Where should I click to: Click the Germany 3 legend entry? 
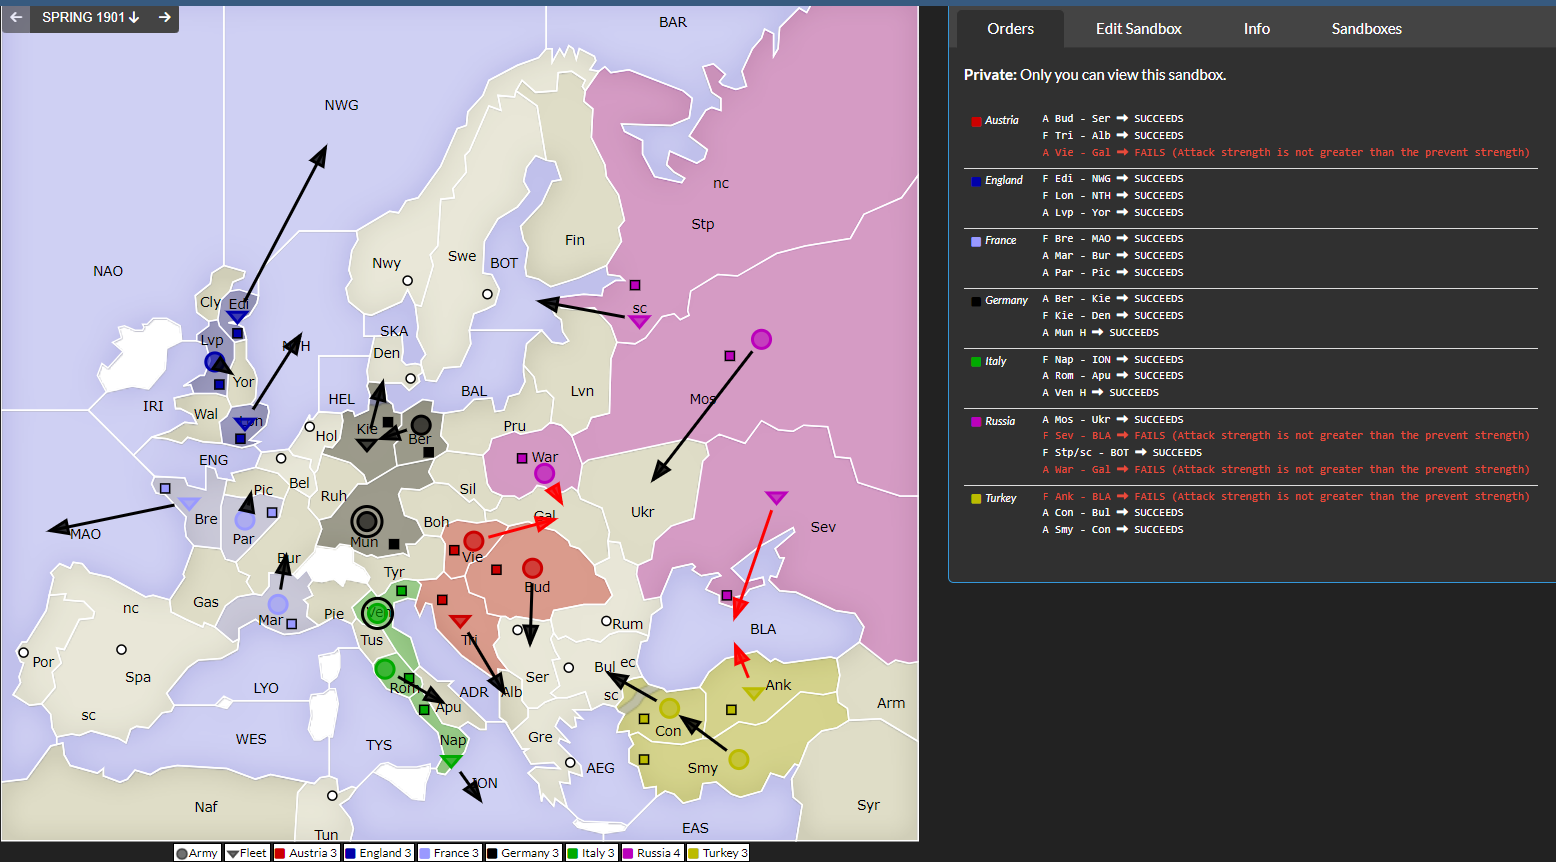[x=523, y=853]
